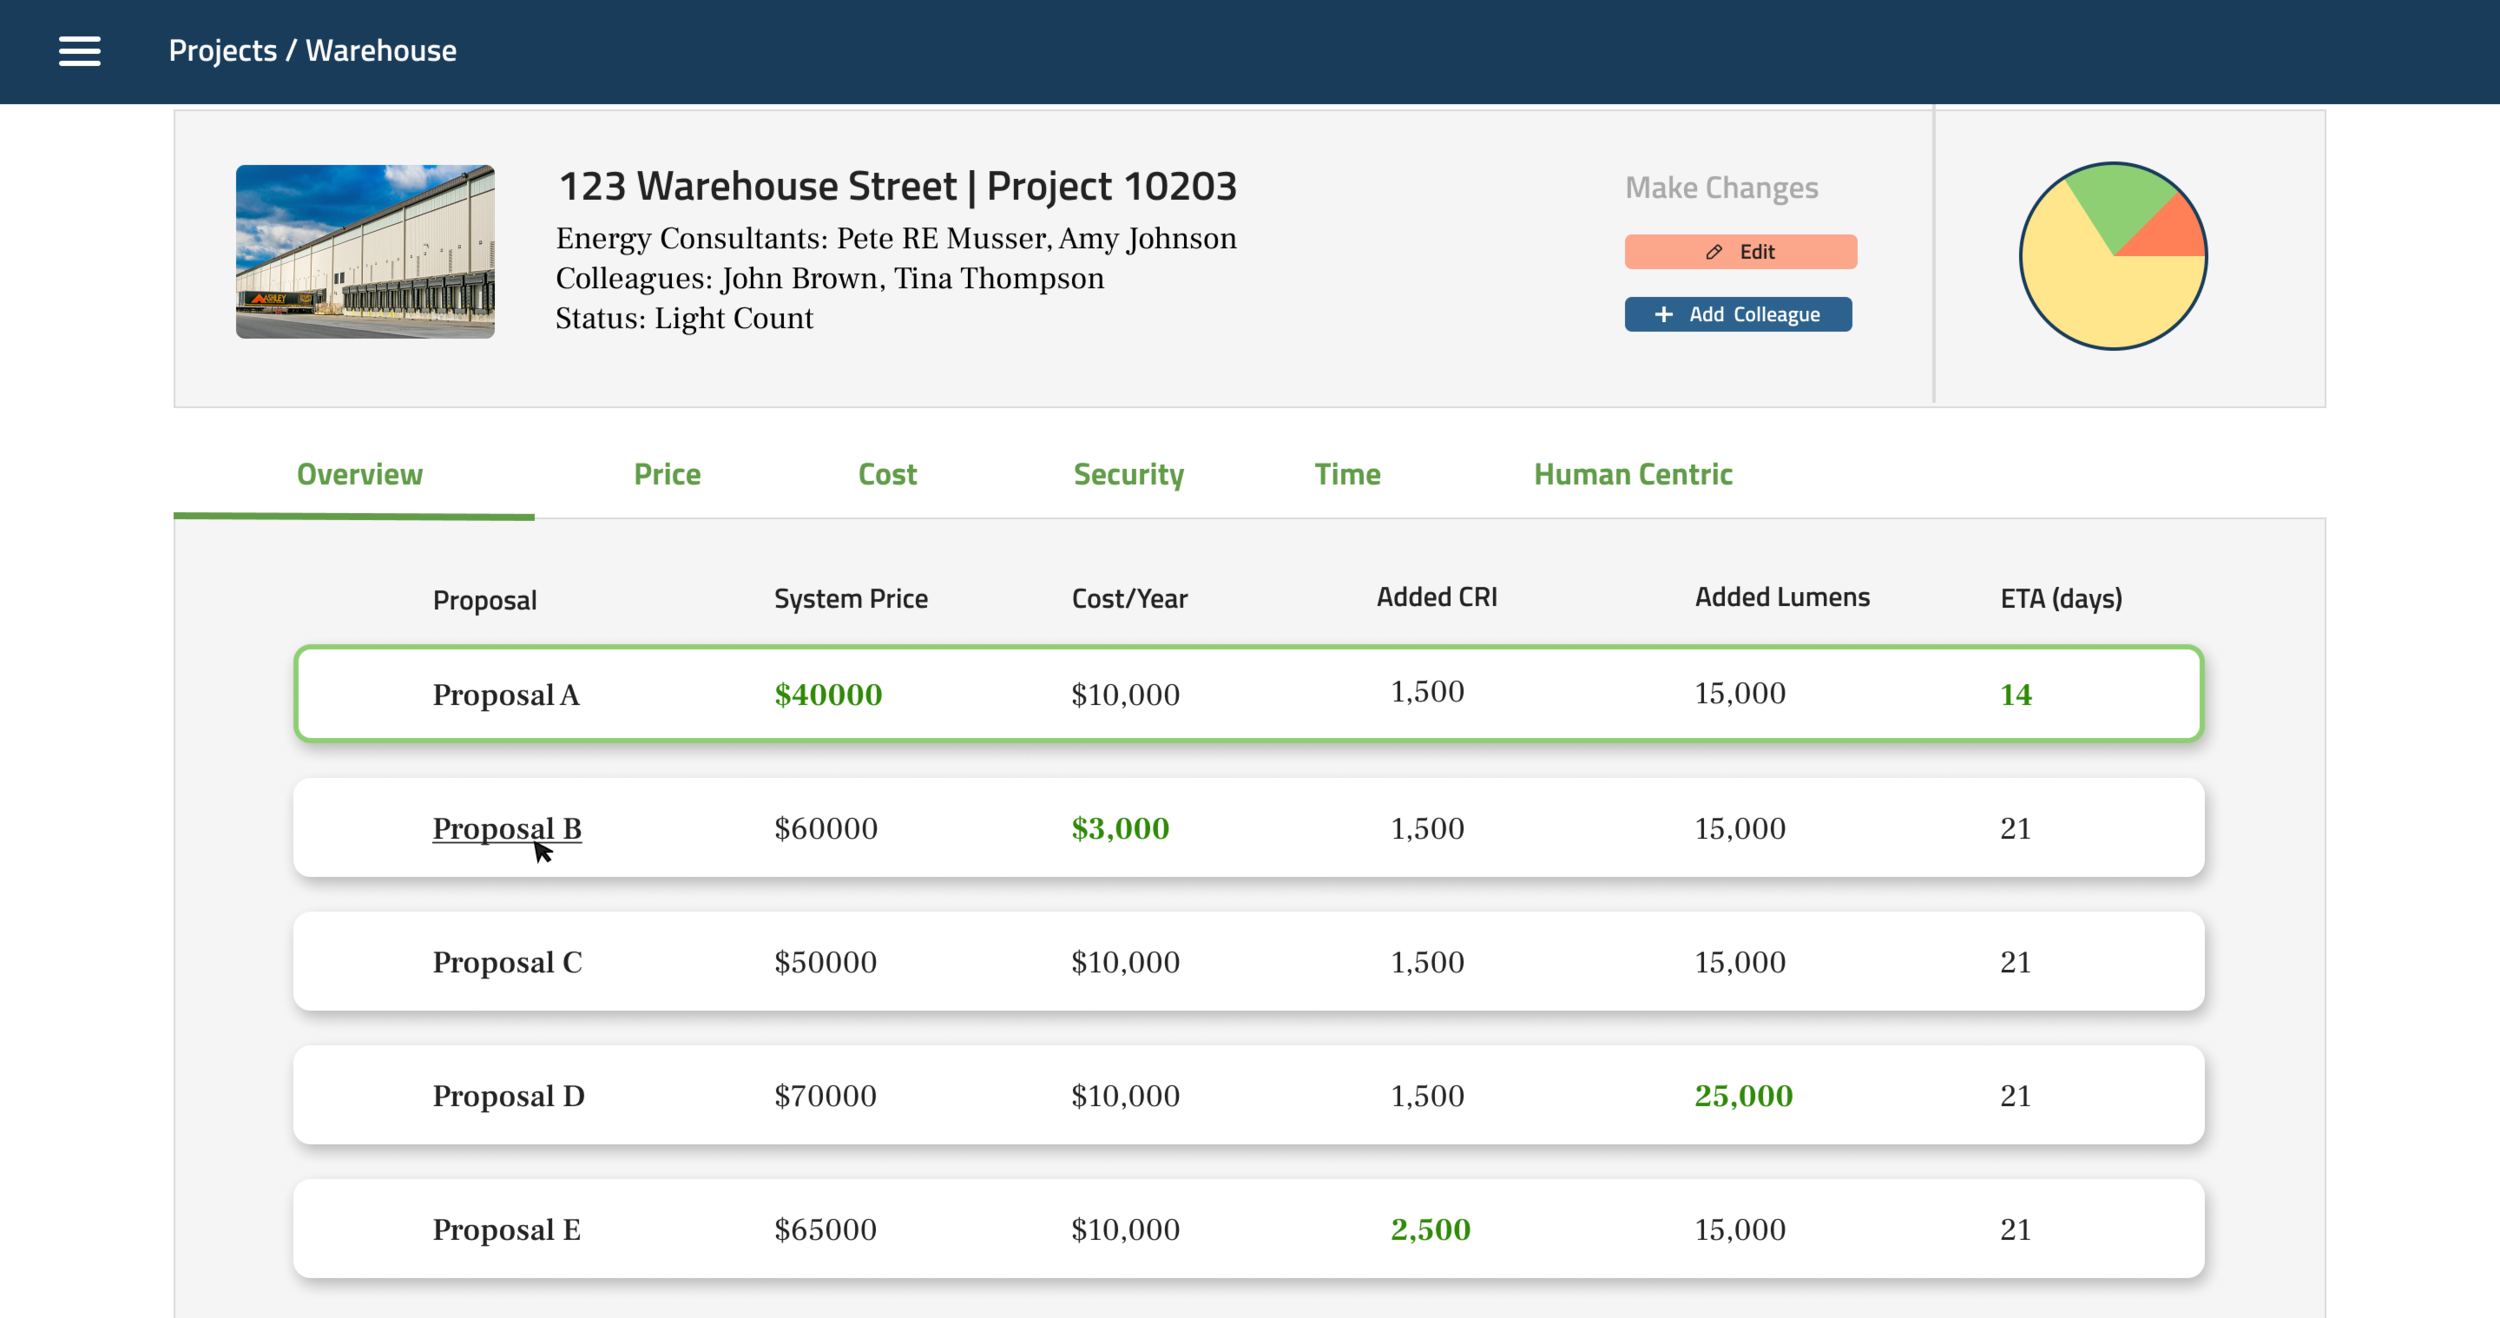
Task: Click the Added CRI column header
Action: pos(1437,597)
